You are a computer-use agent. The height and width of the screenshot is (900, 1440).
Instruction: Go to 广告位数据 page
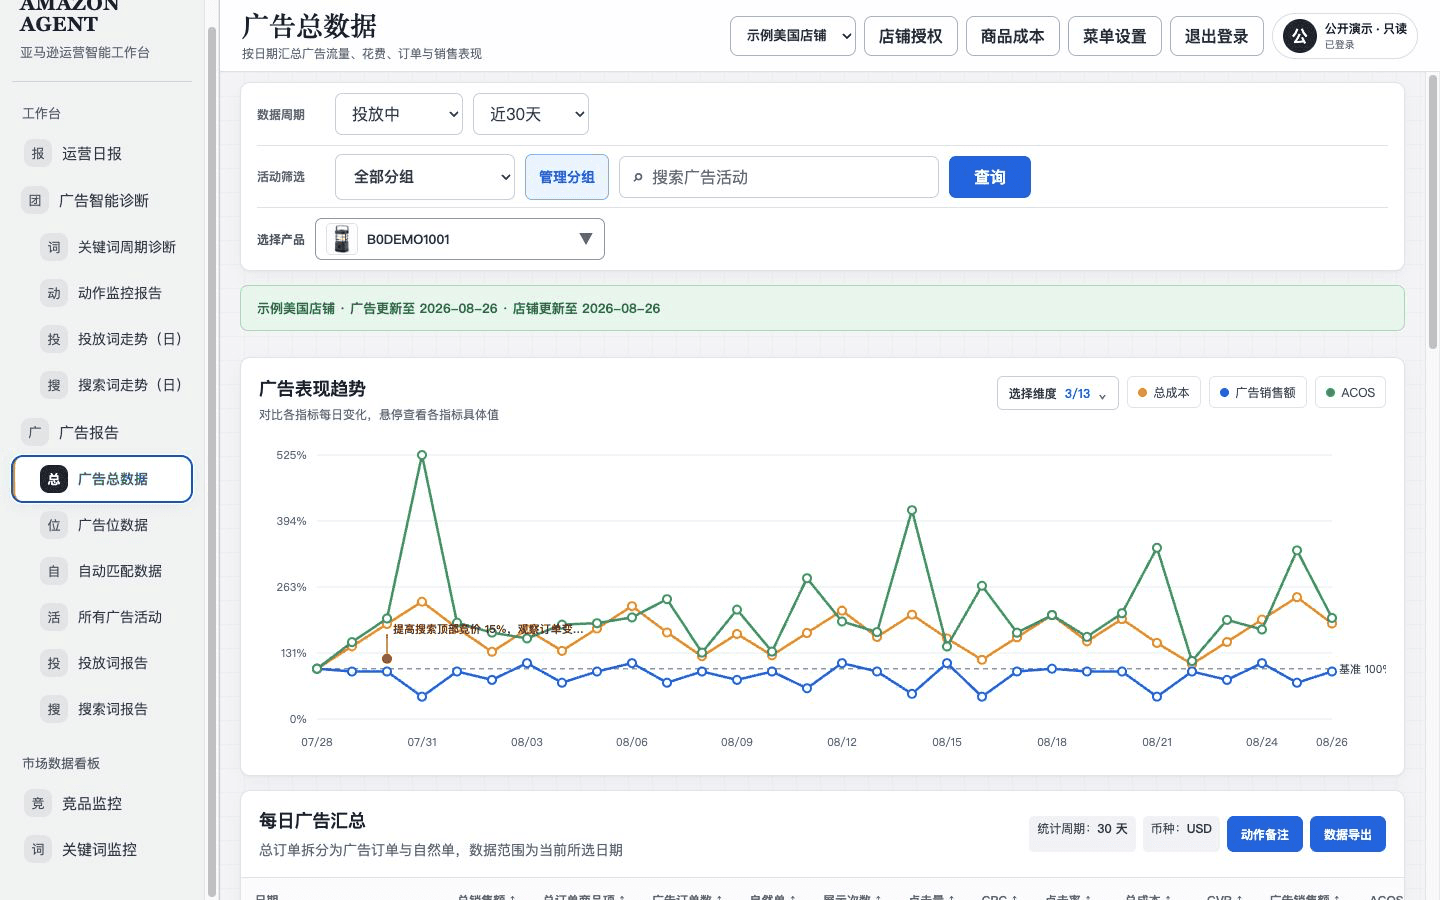[x=102, y=525]
